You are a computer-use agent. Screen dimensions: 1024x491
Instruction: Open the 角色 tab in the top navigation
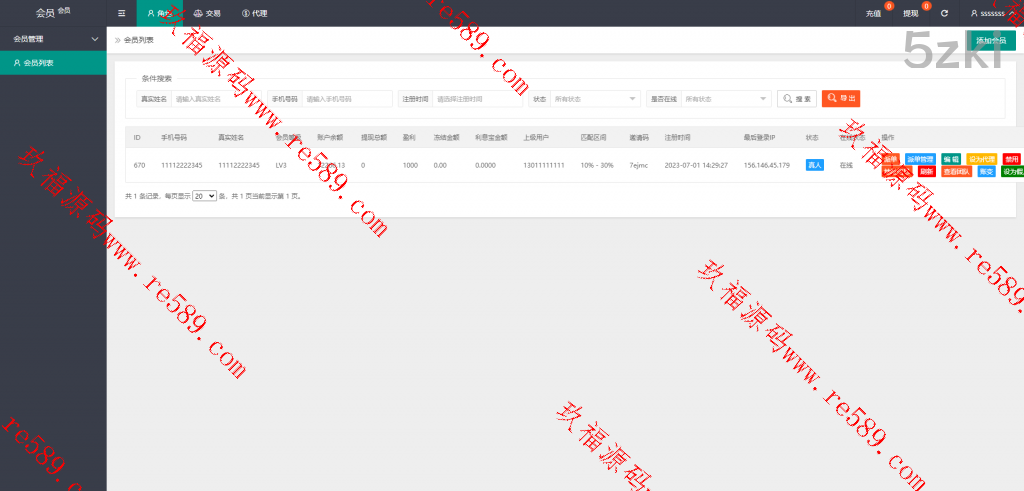[159, 13]
